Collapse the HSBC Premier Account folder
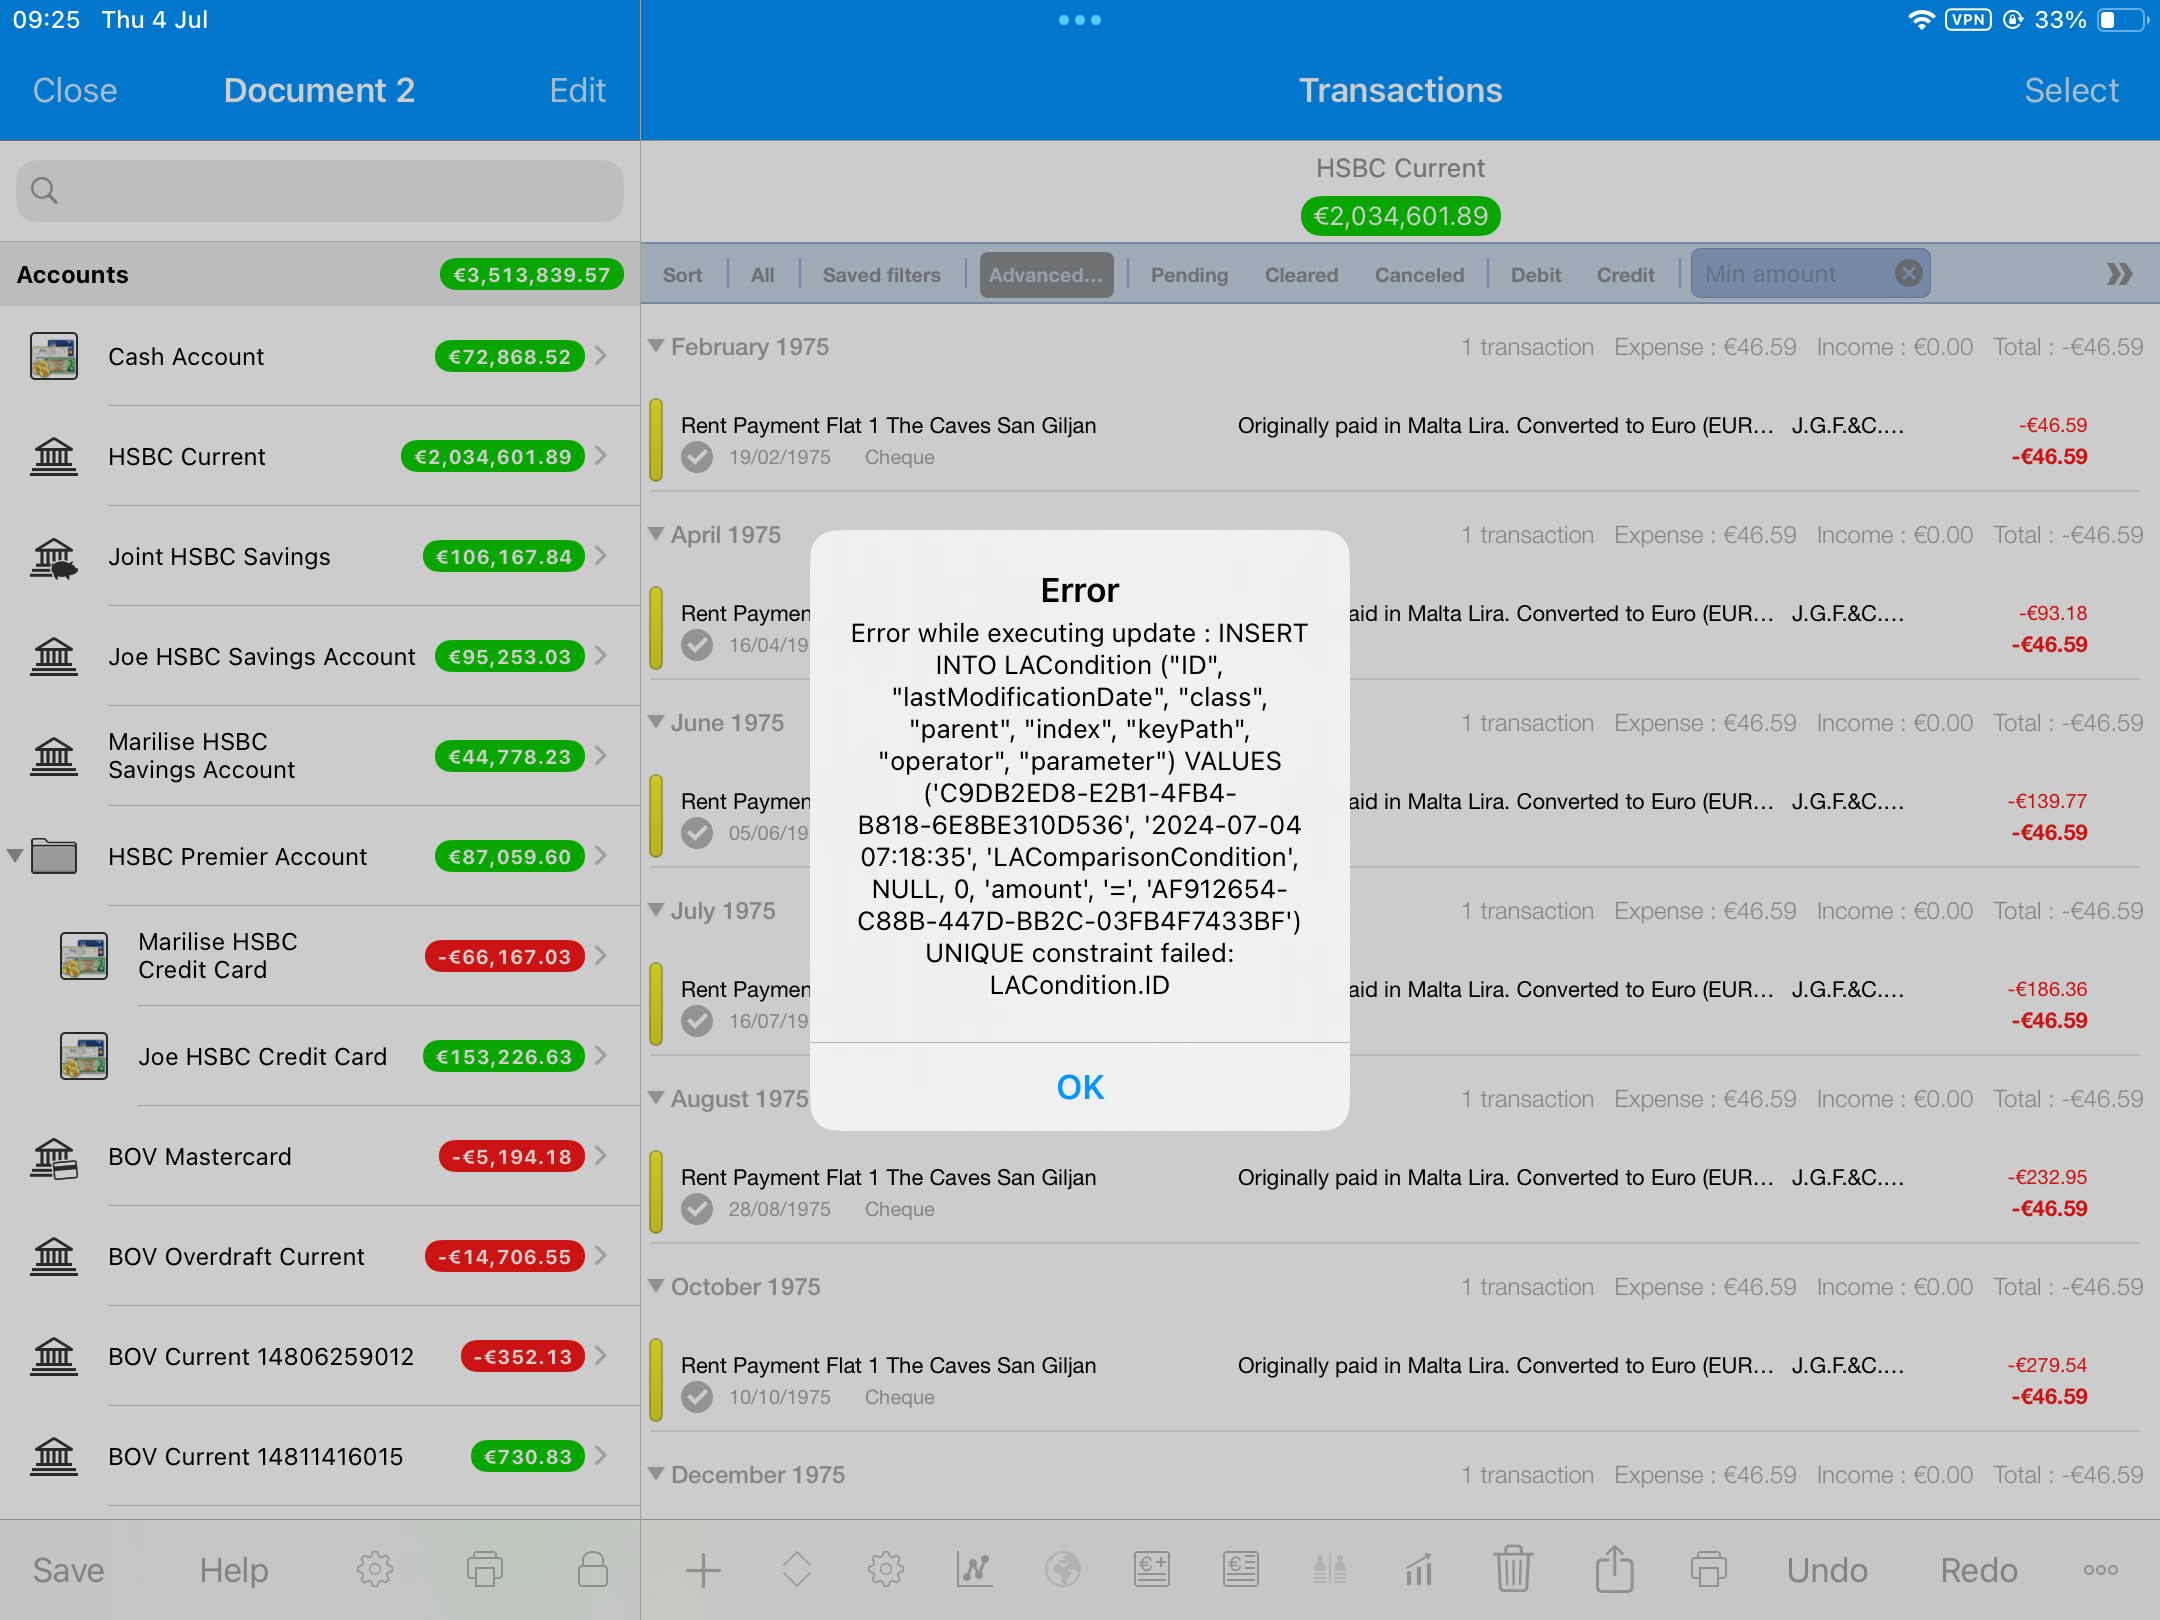This screenshot has width=2160, height=1620. pos(15,856)
